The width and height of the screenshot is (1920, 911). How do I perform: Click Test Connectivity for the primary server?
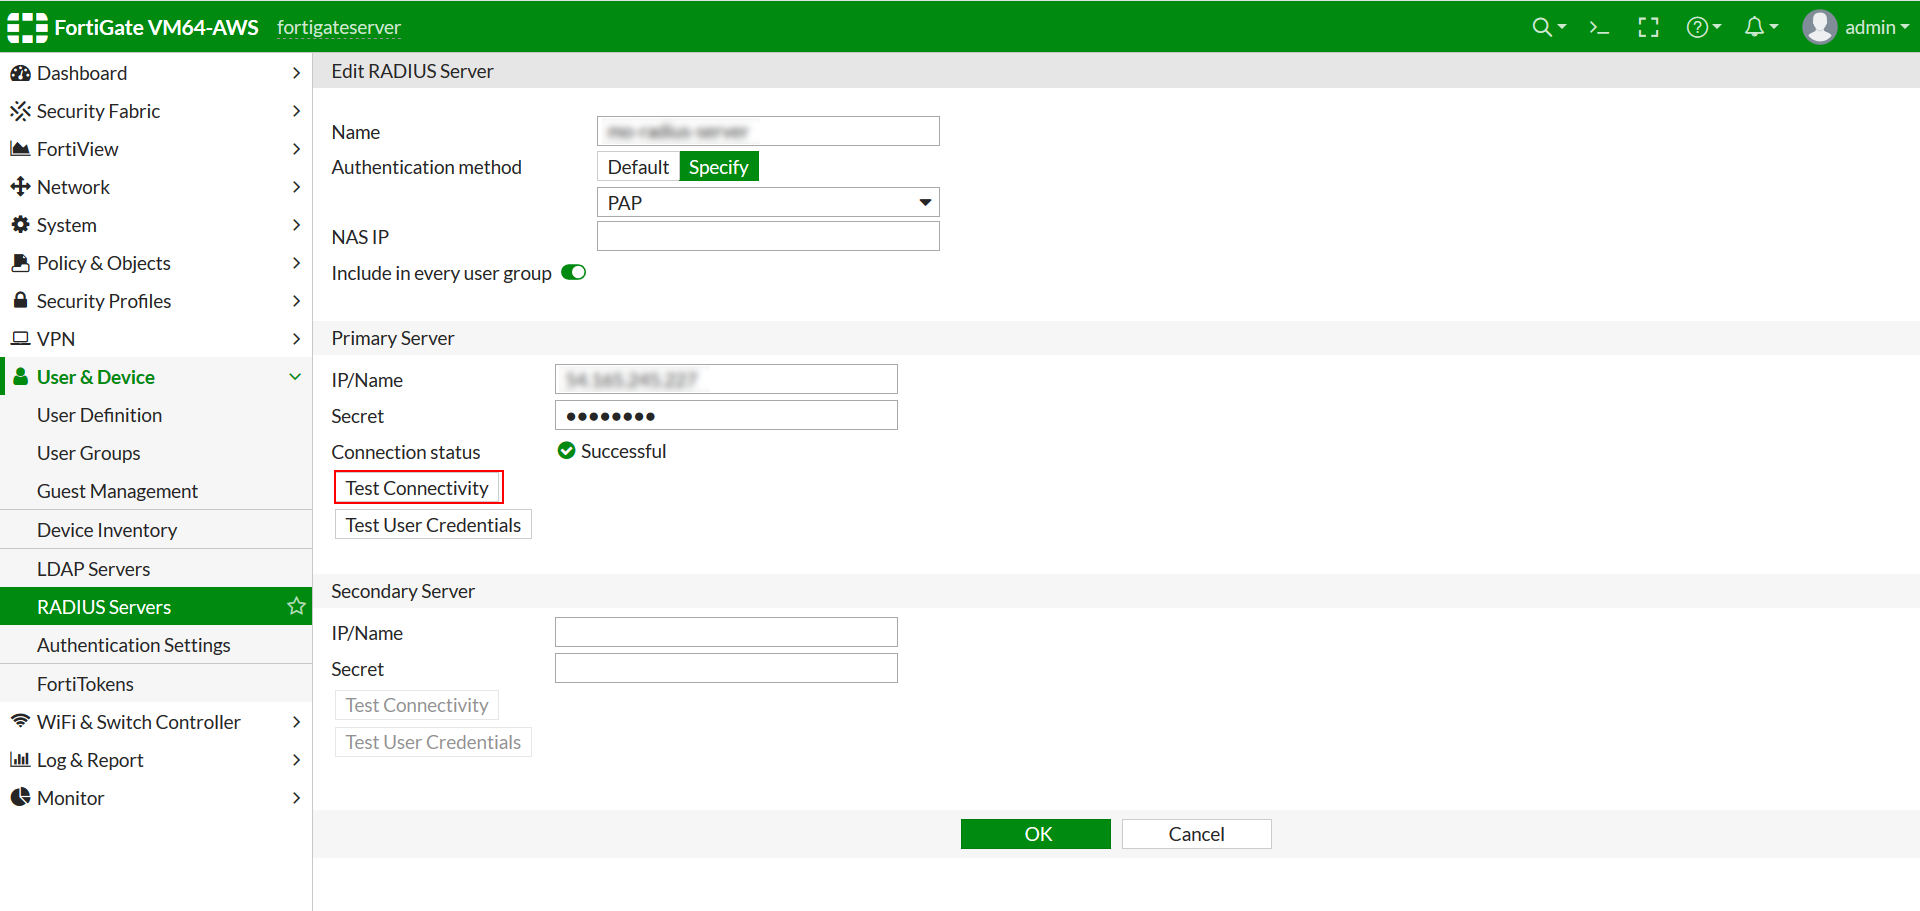coord(418,487)
